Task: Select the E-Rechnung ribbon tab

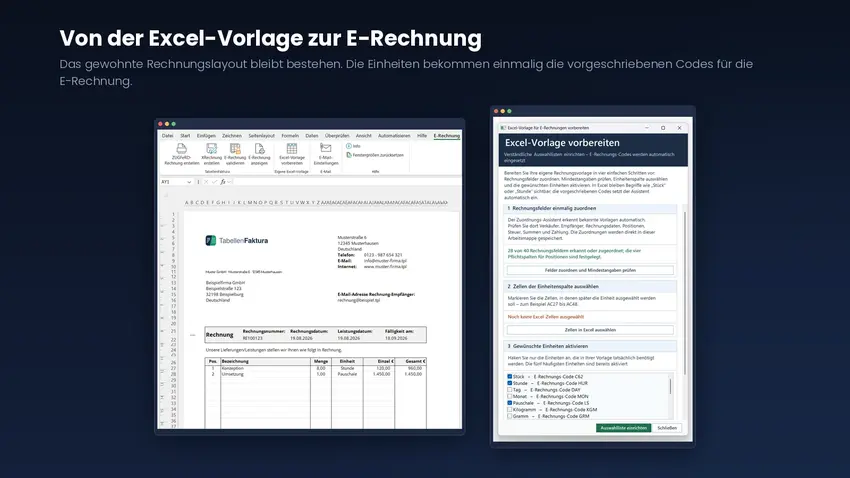Action: pyautogui.click(x=447, y=136)
